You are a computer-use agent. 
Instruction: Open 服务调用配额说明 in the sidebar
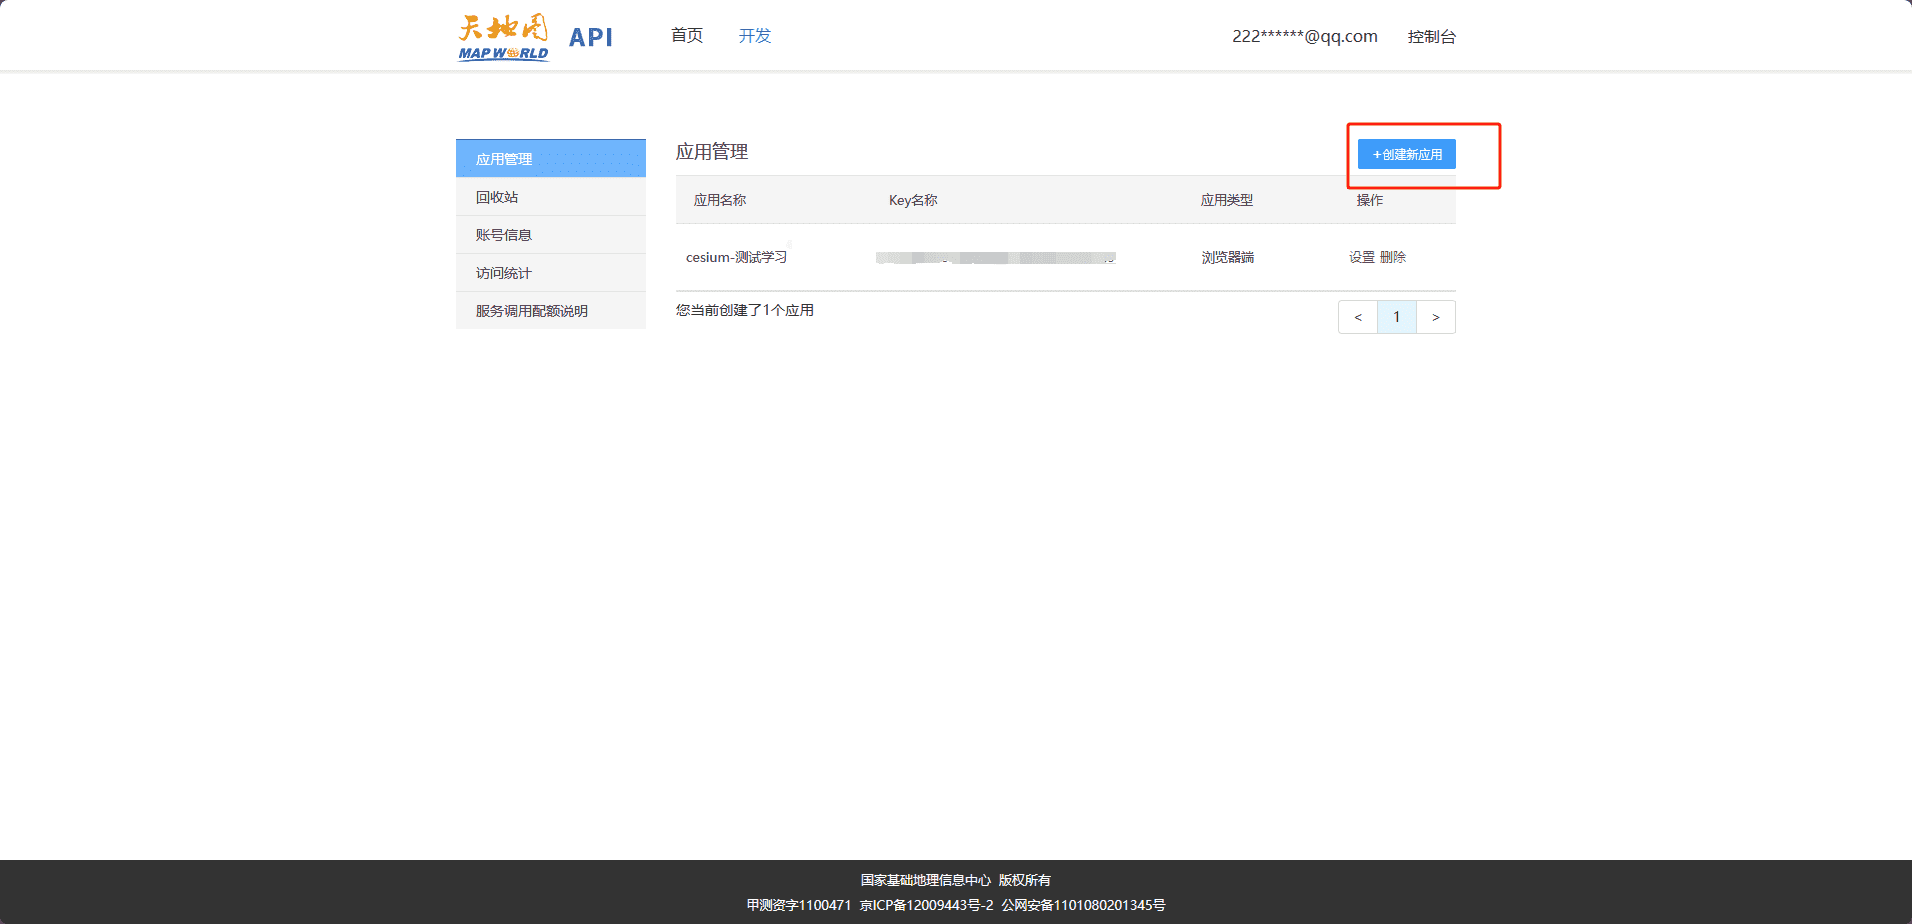[x=551, y=311]
